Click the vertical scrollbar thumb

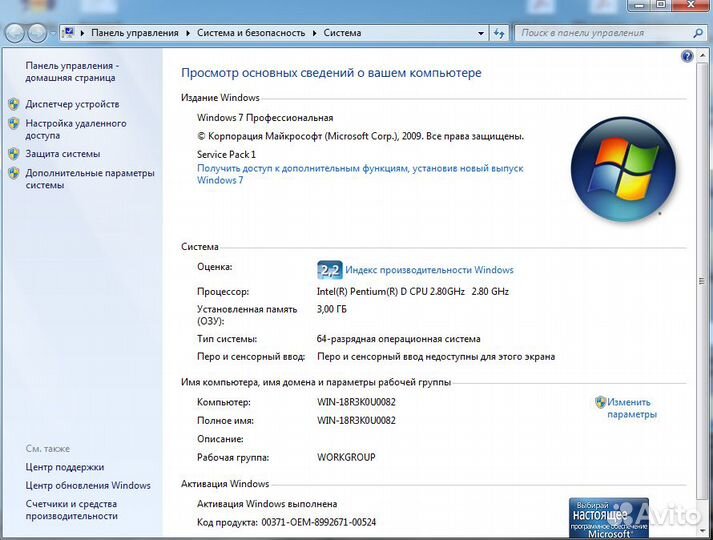[x=702, y=281]
